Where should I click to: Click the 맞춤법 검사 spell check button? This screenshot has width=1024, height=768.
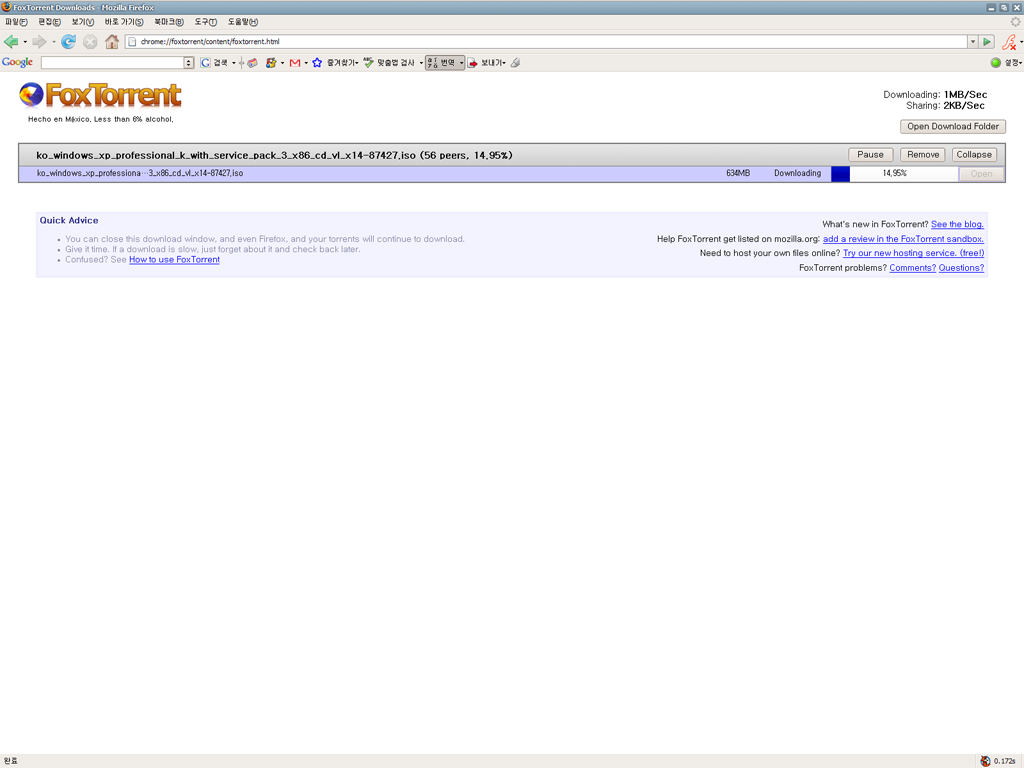(x=390, y=63)
